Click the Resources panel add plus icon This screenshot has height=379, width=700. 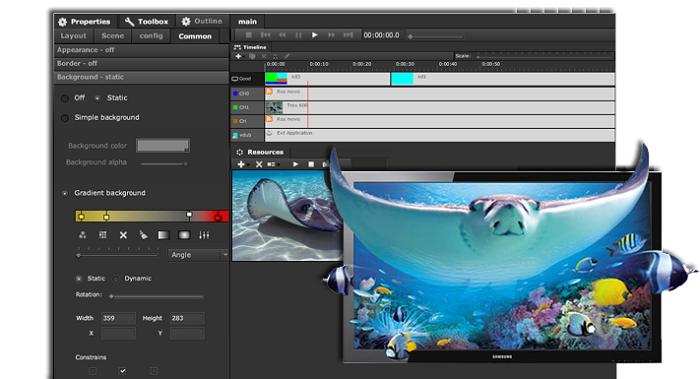click(x=241, y=164)
